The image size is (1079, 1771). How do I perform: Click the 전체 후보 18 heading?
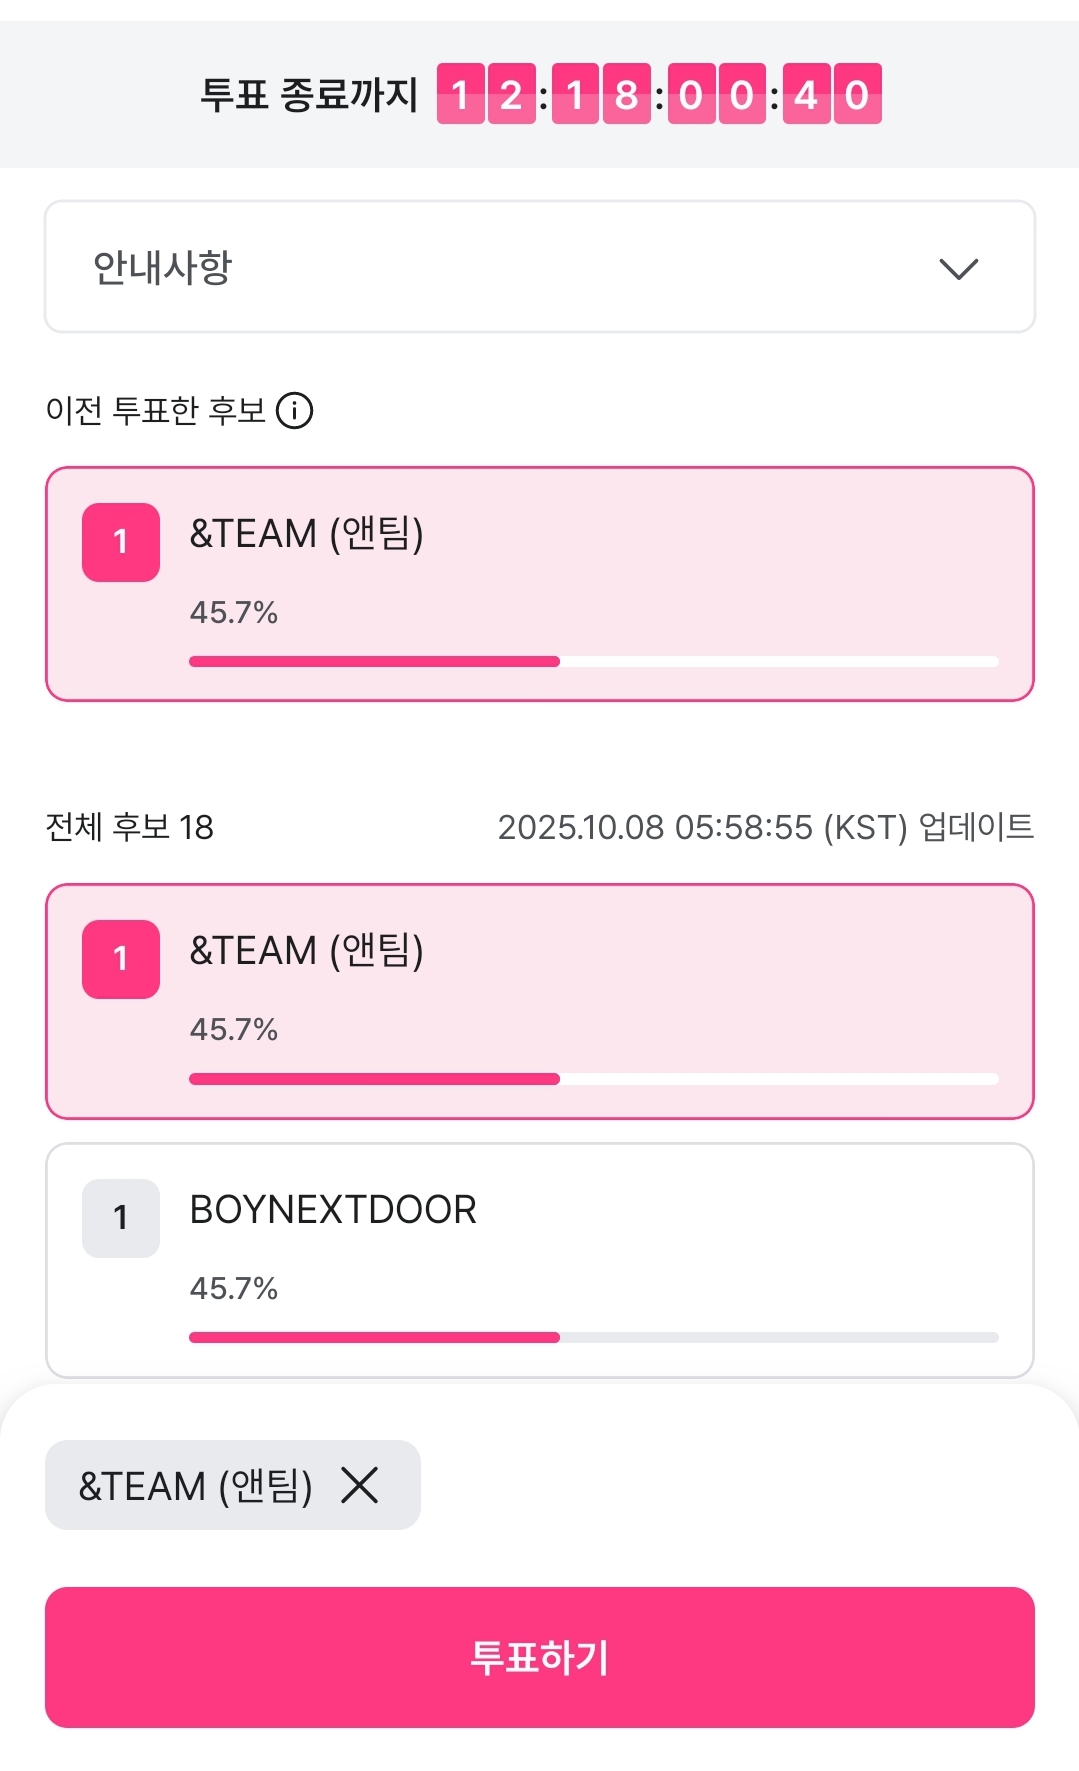coord(130,827)
